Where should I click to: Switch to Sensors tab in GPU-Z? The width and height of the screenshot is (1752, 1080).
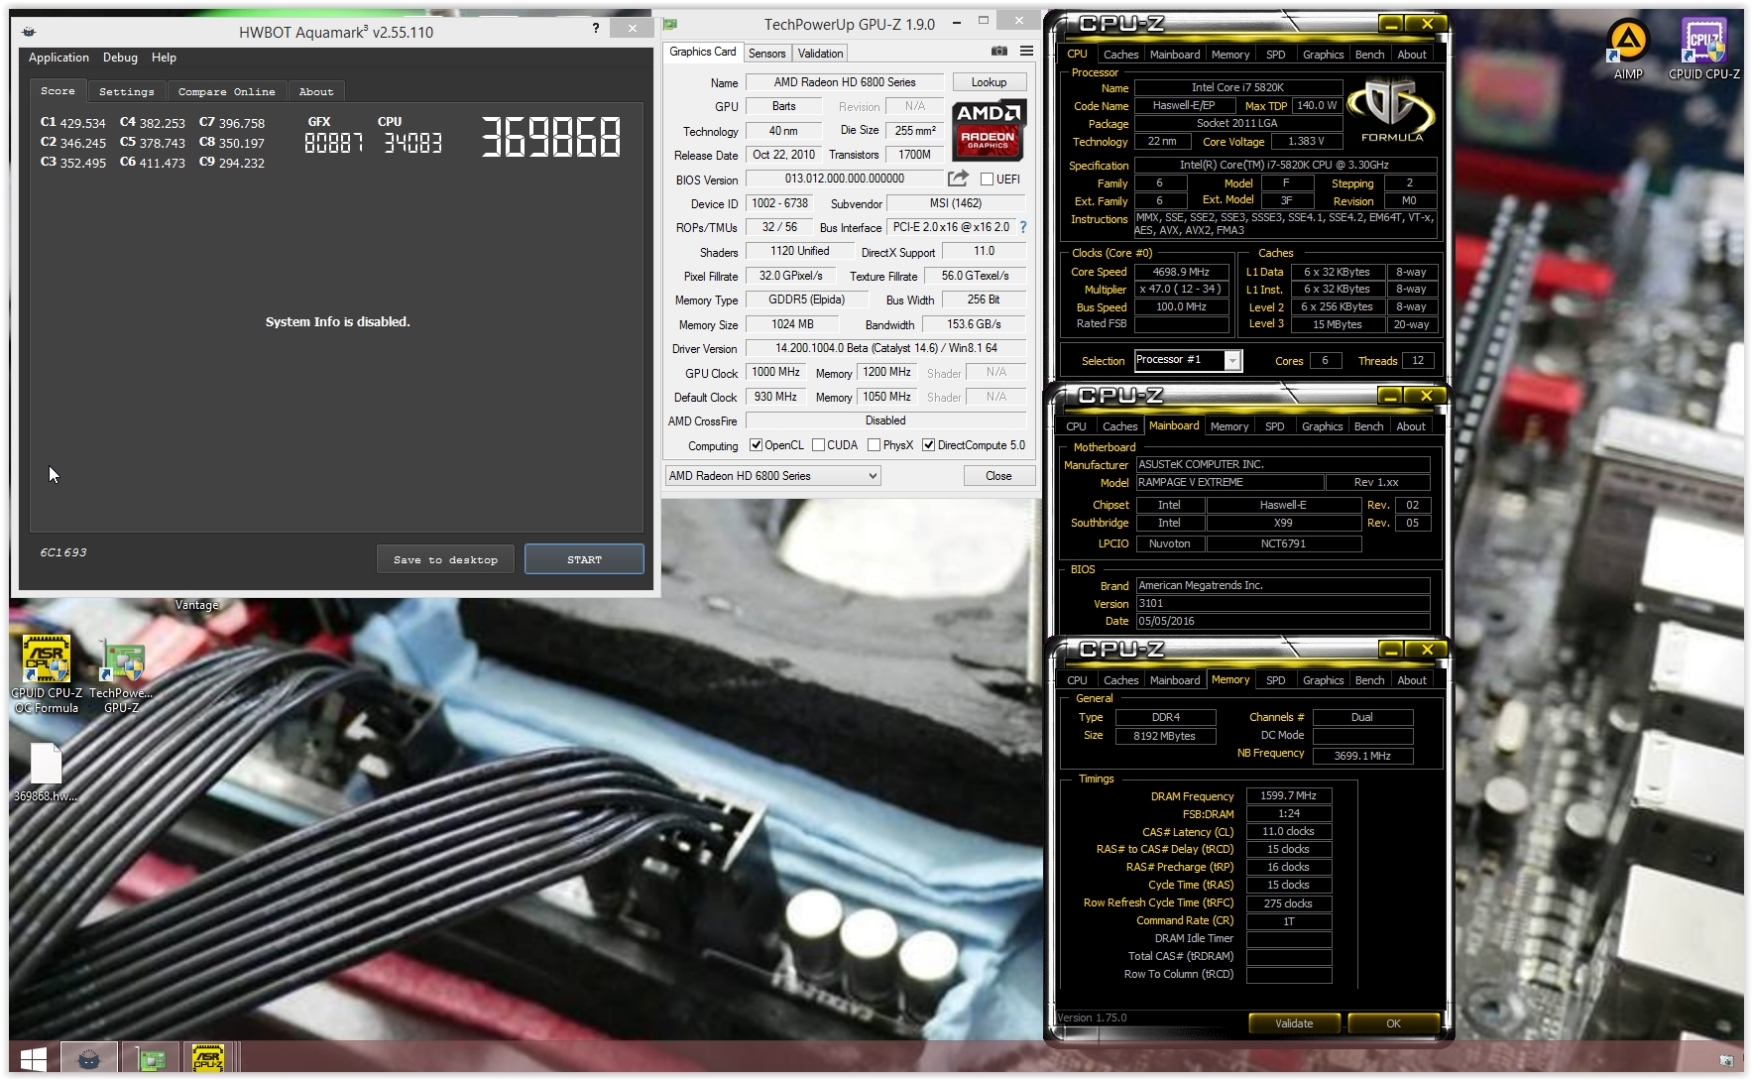(x=767, y=53)
